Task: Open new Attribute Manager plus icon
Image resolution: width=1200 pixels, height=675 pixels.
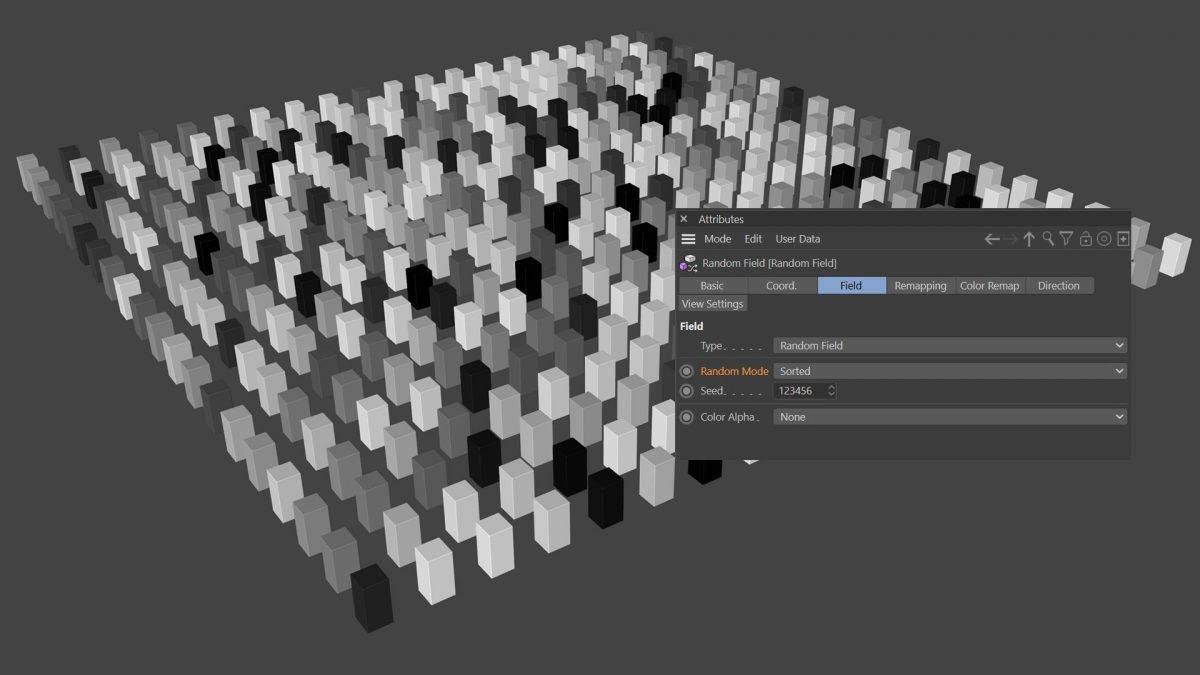Action: click(x=1123, y=239)
